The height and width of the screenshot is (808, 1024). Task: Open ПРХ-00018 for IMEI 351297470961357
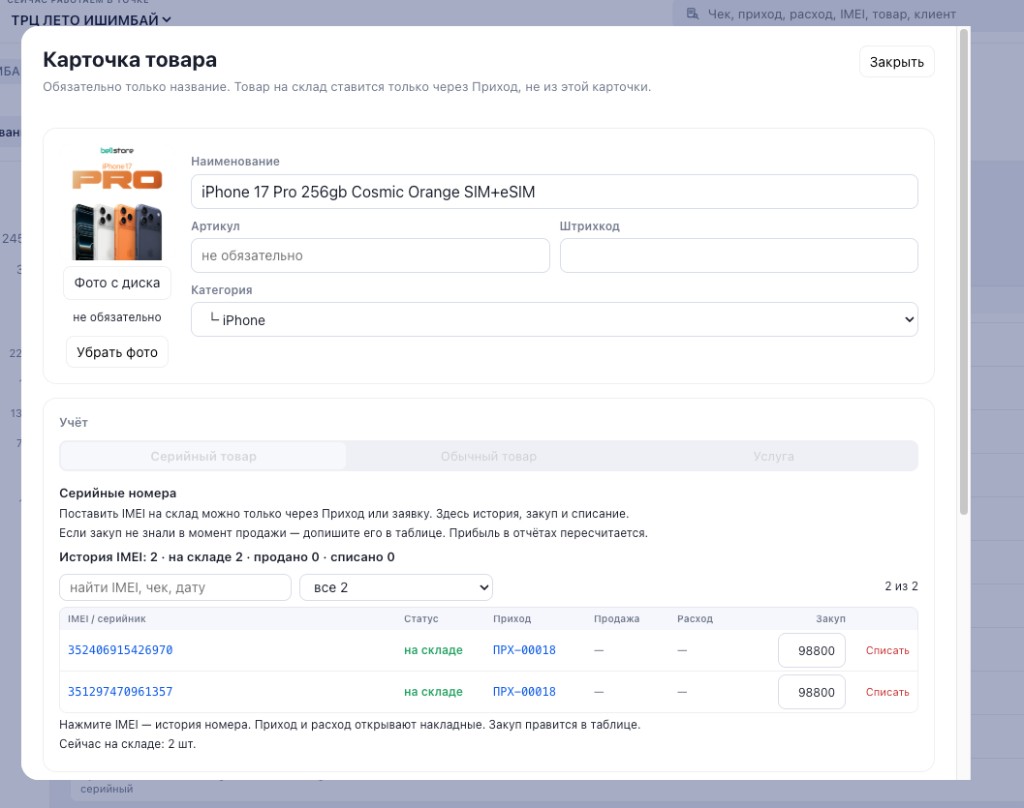(x=524, y=692)
